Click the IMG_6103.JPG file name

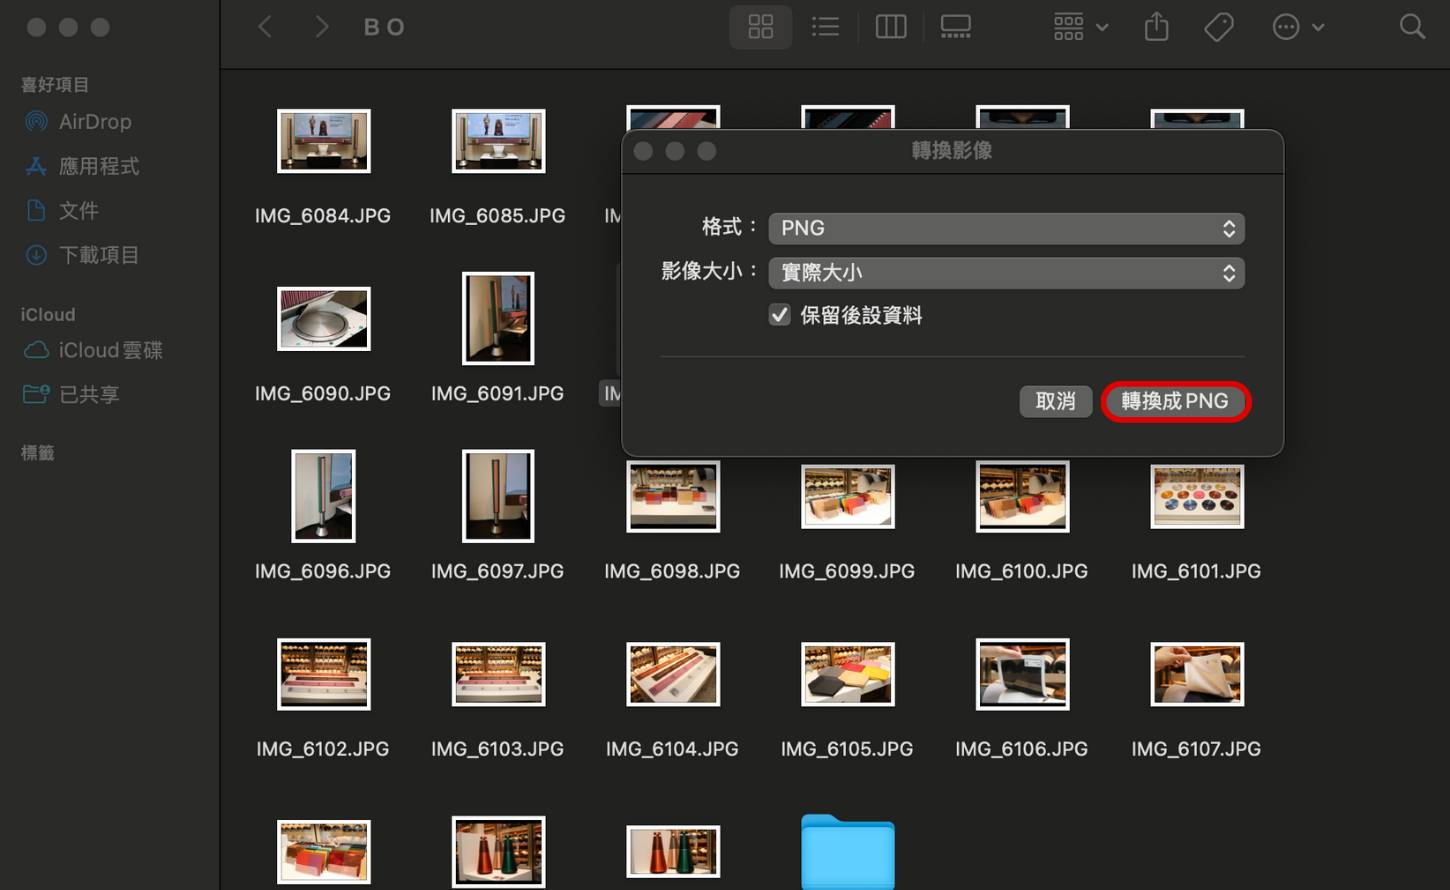click(497, 749)
